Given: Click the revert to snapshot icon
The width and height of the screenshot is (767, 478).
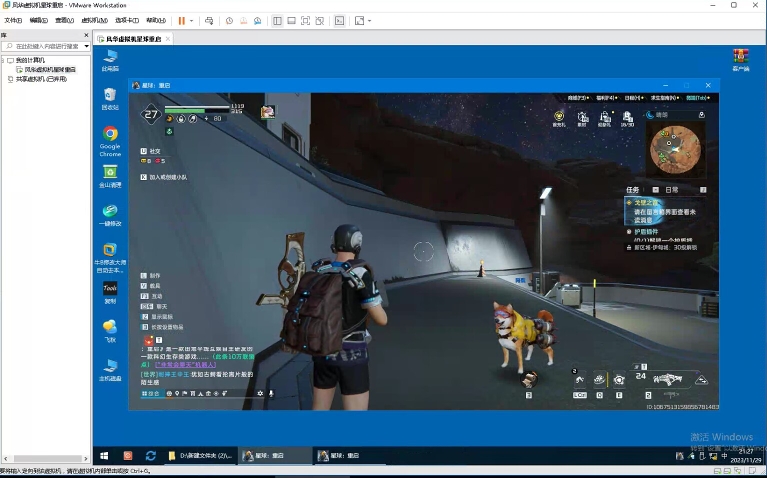Looking at the screenshot, I should point(243,21).
